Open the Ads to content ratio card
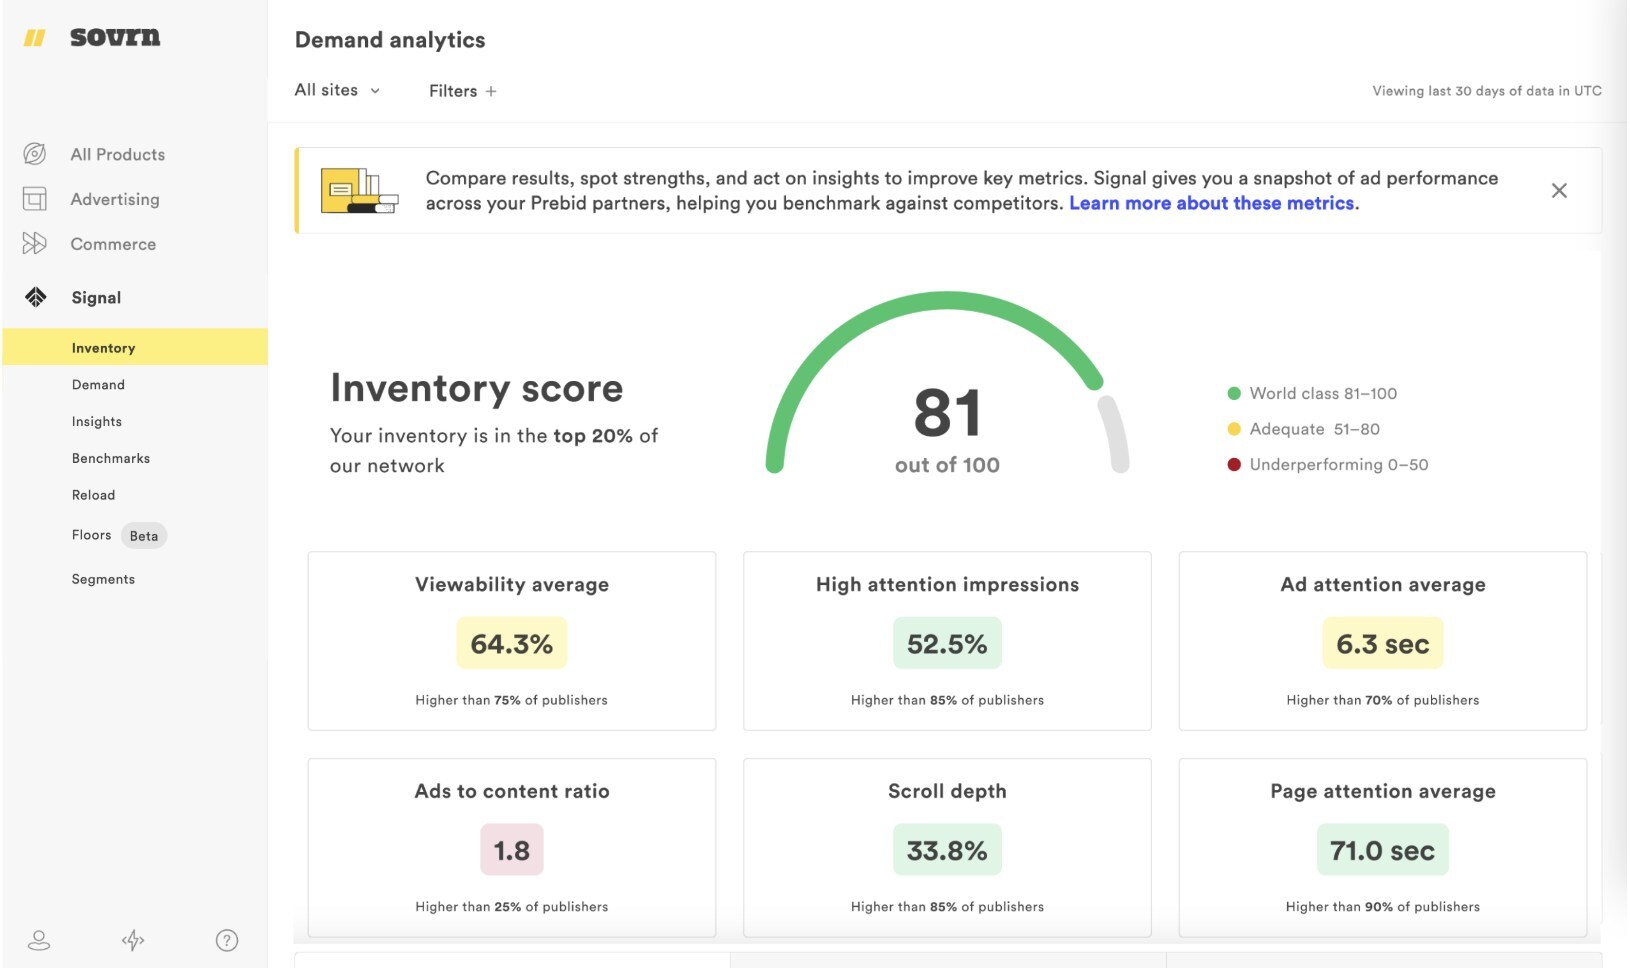 point(512,847)
